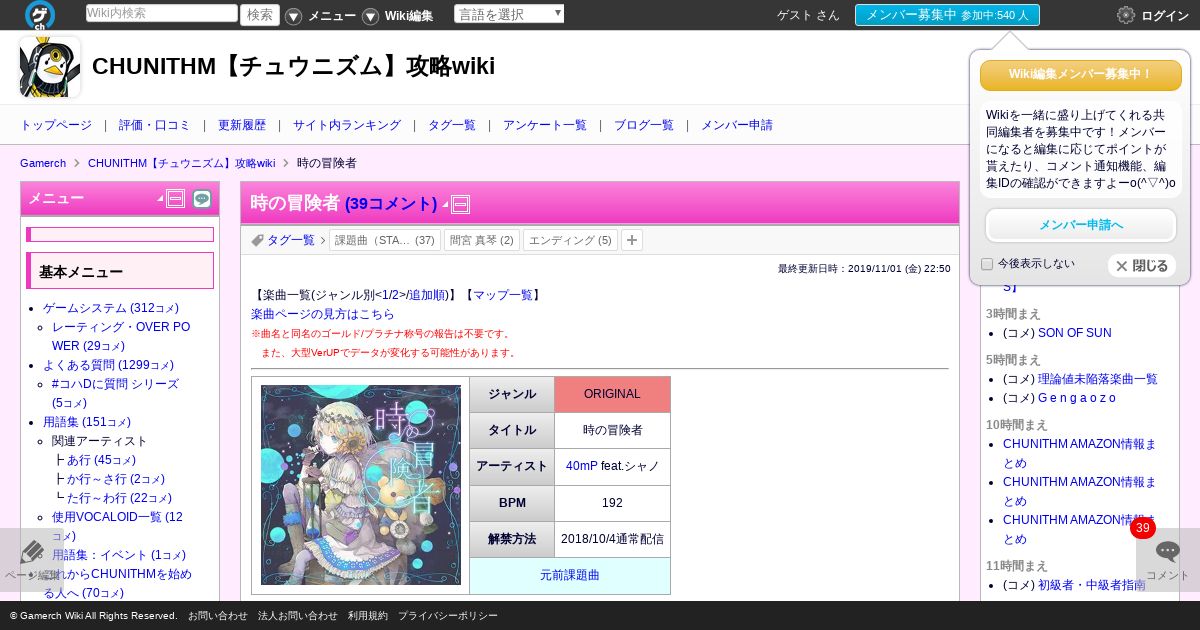Open the 追加順 song list link
The height and width of the screenshot is (630, 1200).
(427, 295)
